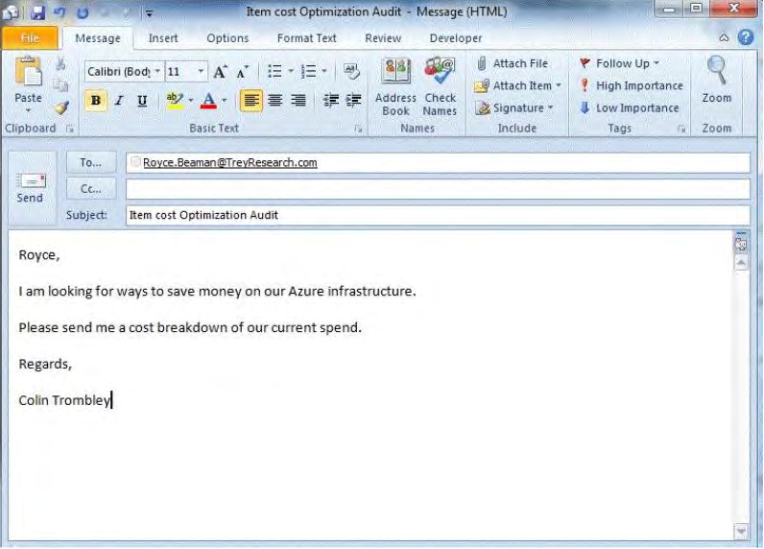Screen dimensions: 764x549
Task: Switch to the Developer tab
Action: 456,38
